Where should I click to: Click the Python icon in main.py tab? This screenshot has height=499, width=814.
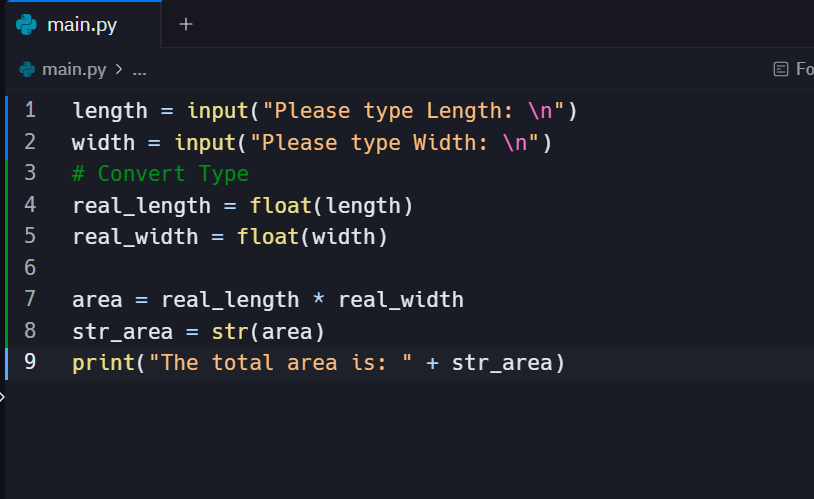pyautogui.click(x=26, y=24)
